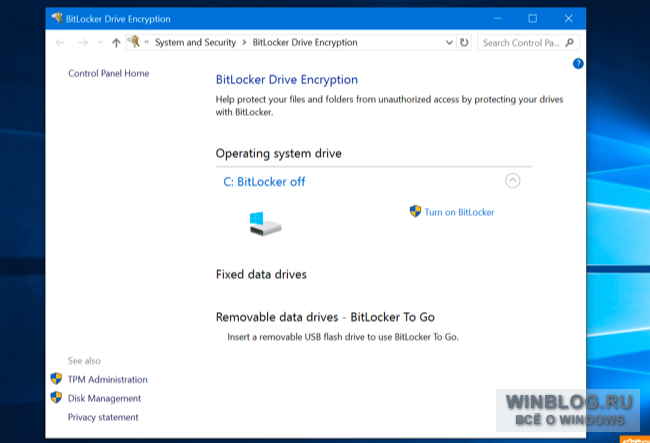Click the breadcrumb overflow chevron
650x443 pixels.
point(146,42)
